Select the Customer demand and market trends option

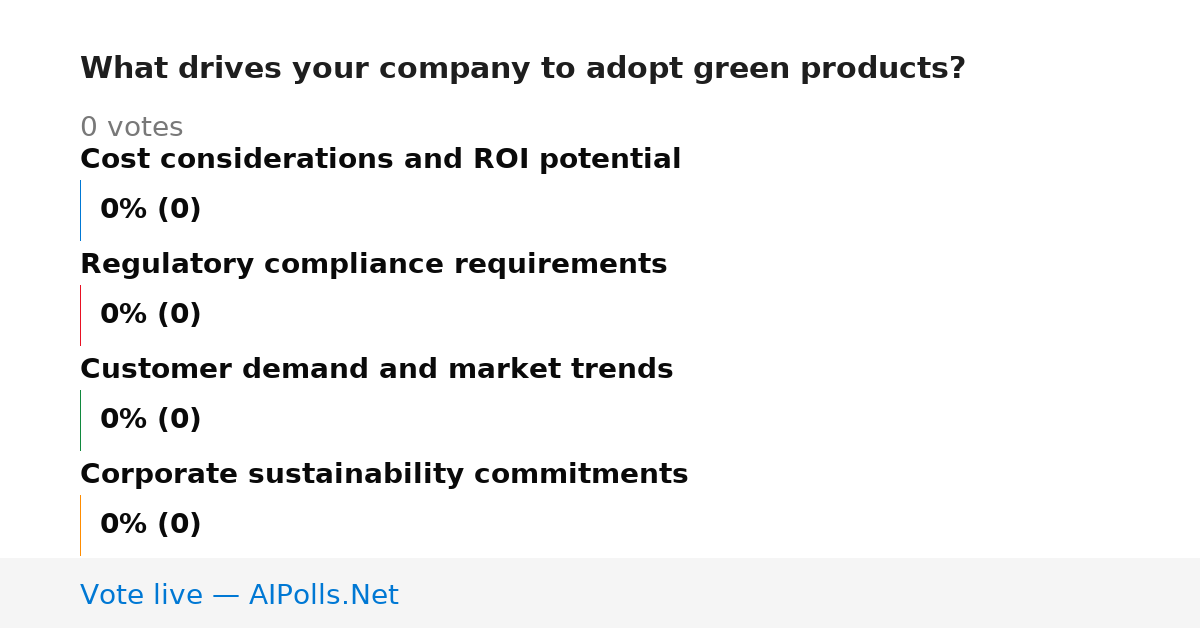[376, 370]
